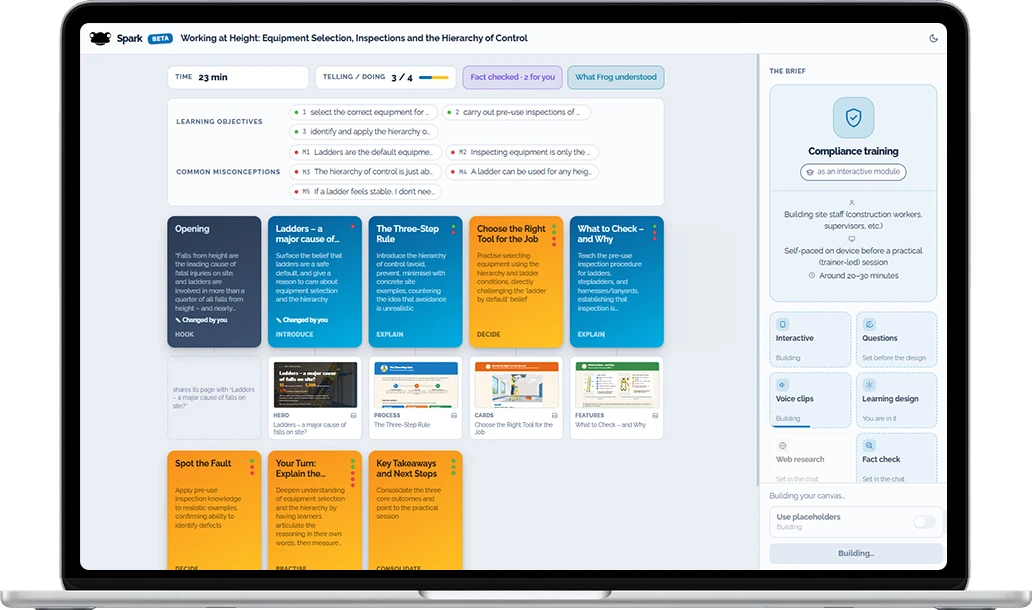
Task: Toggle the Use placeholders switch
Action: (x=924, y=522)
